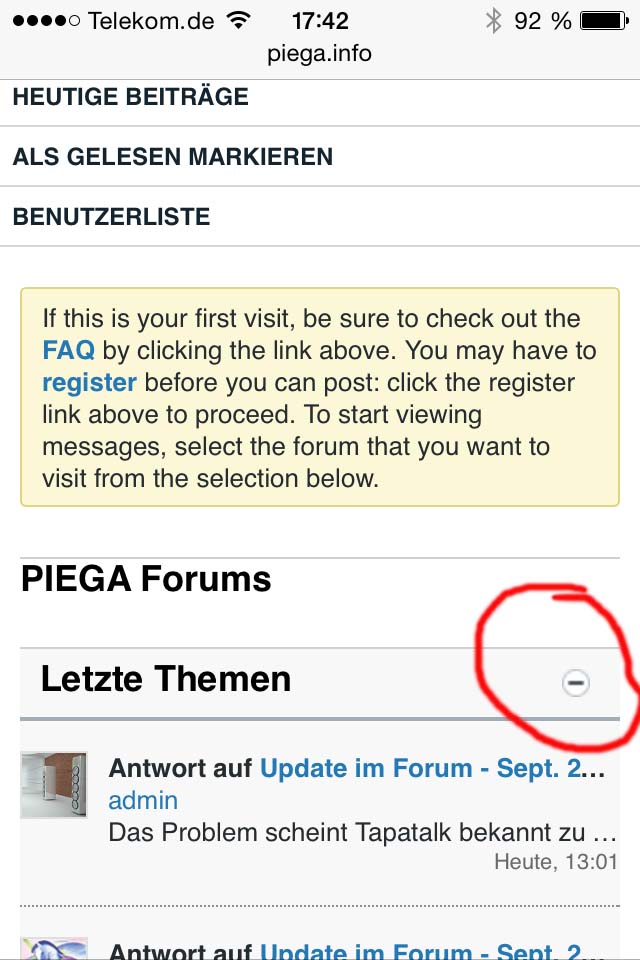Open the second Update im Forum link

[432, 951]
